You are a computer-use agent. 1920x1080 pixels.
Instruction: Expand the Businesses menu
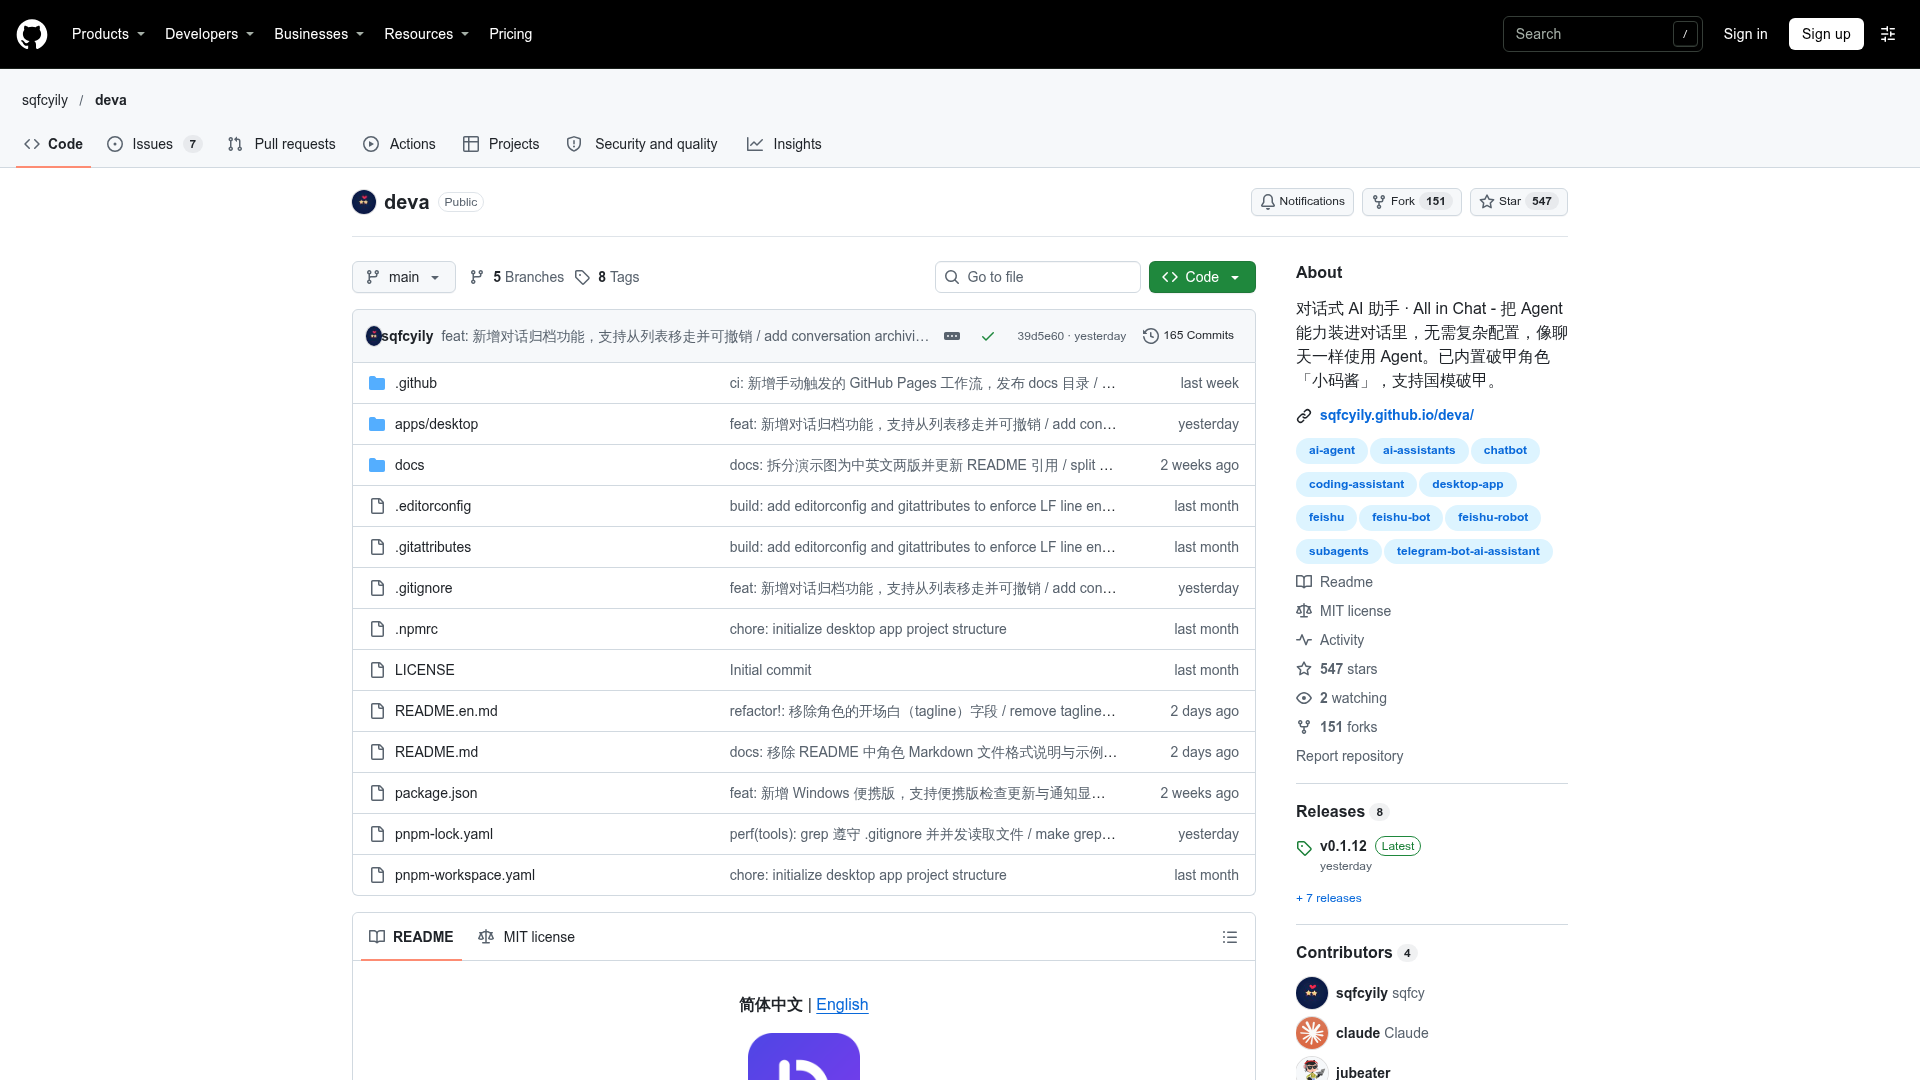point(319,34)
